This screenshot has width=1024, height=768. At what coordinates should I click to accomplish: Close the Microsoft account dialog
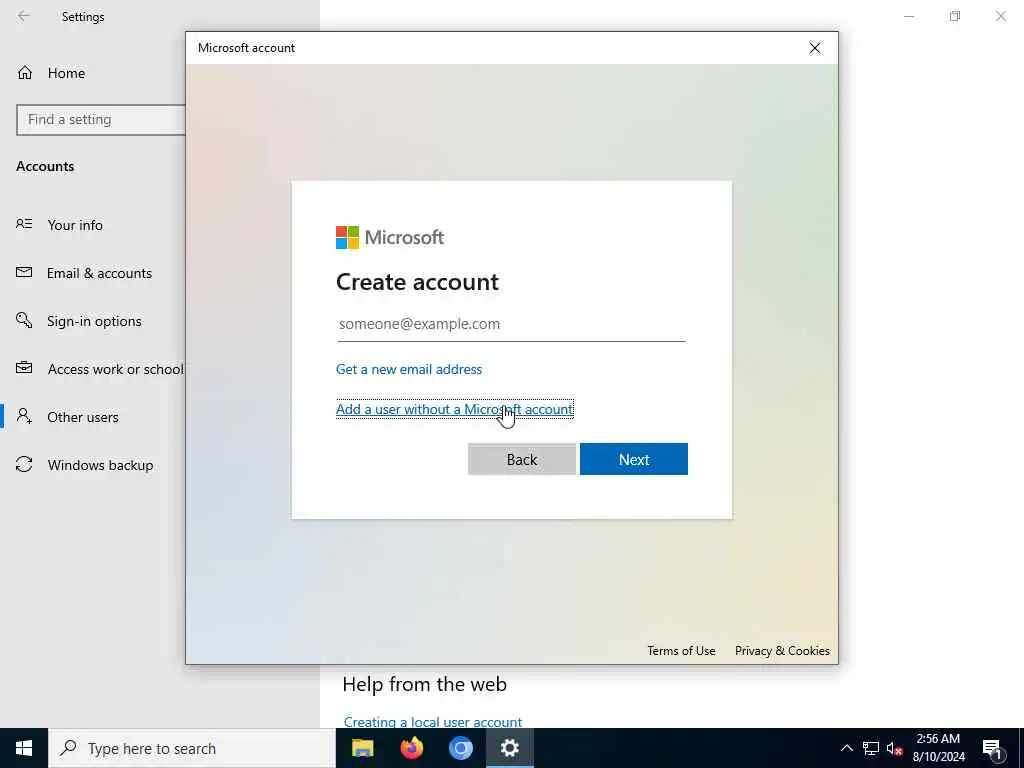pyautogui.click(x=814, y=48)
